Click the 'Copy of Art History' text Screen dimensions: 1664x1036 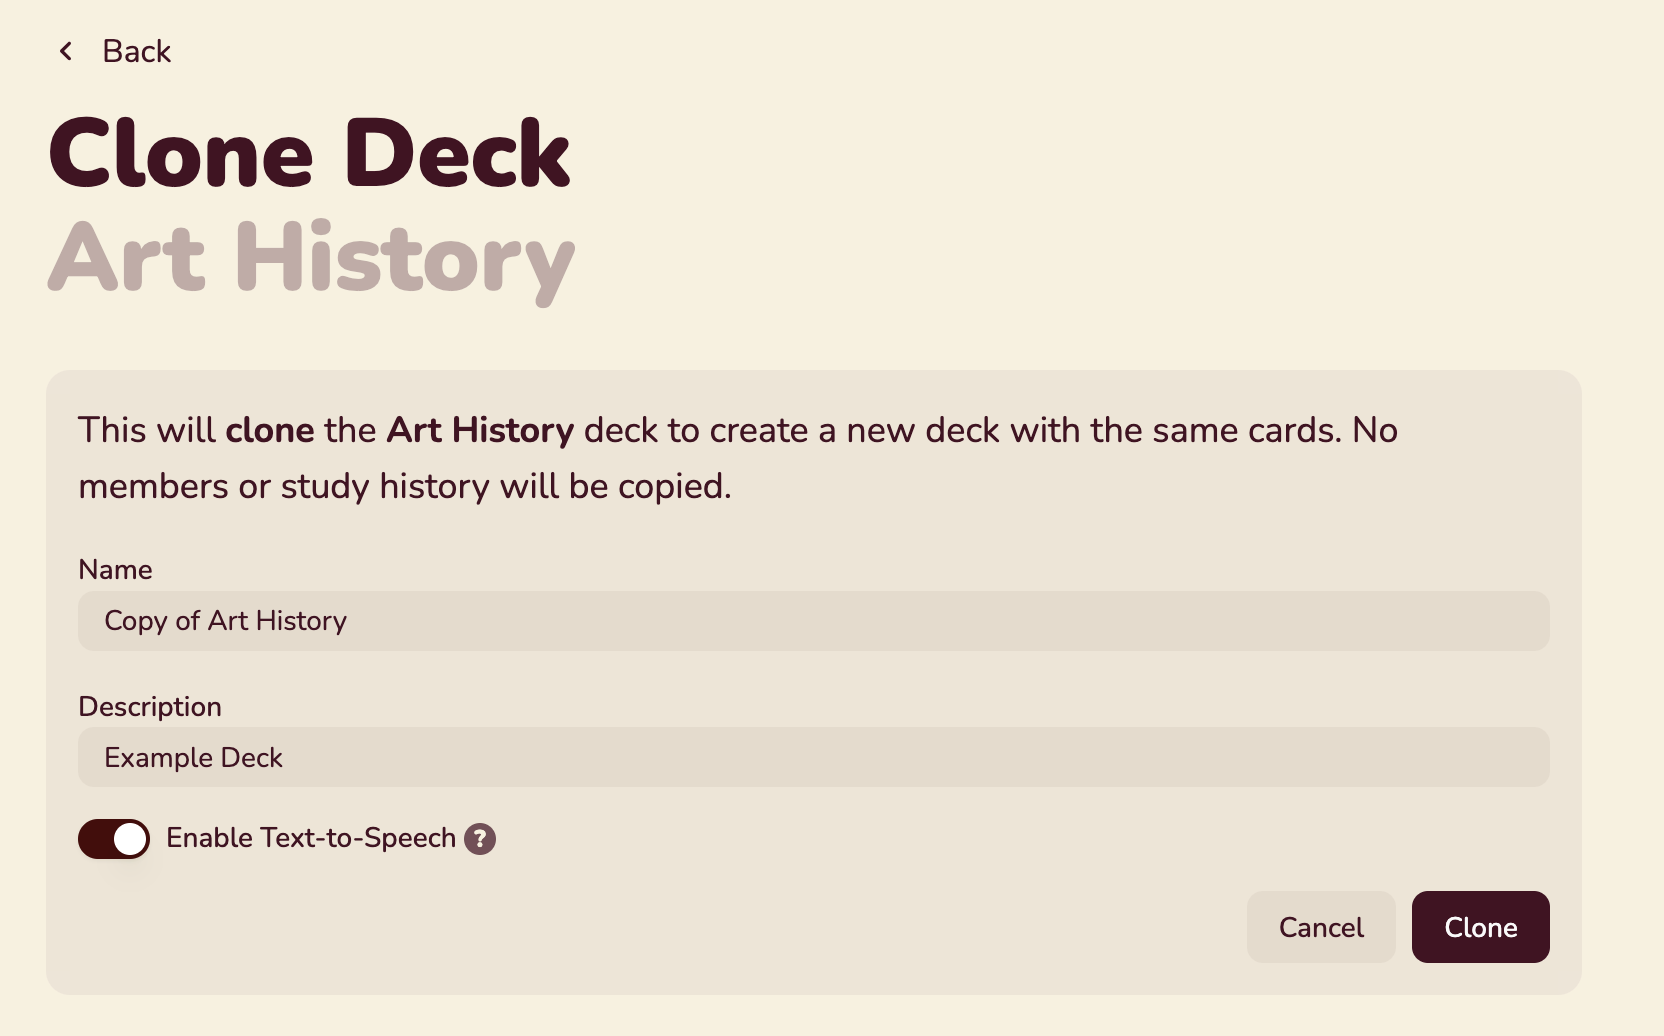[x=226, y=621]
